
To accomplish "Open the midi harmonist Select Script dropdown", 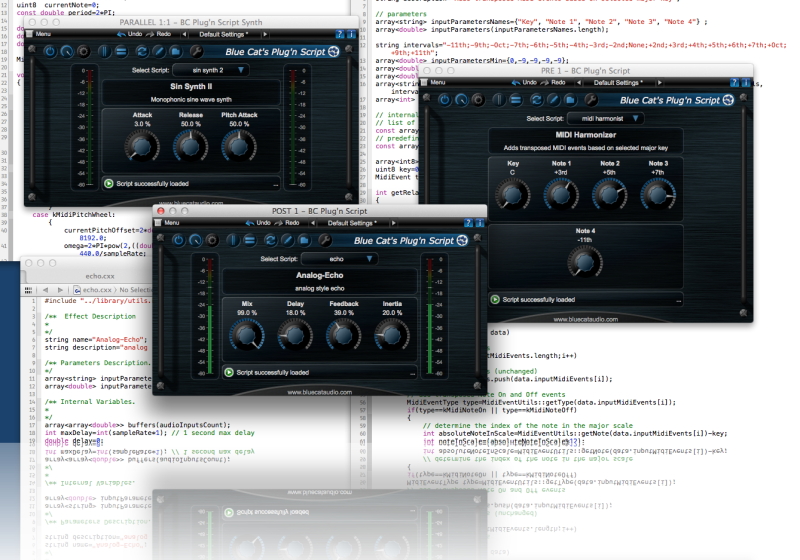I will tap(606, 118).
